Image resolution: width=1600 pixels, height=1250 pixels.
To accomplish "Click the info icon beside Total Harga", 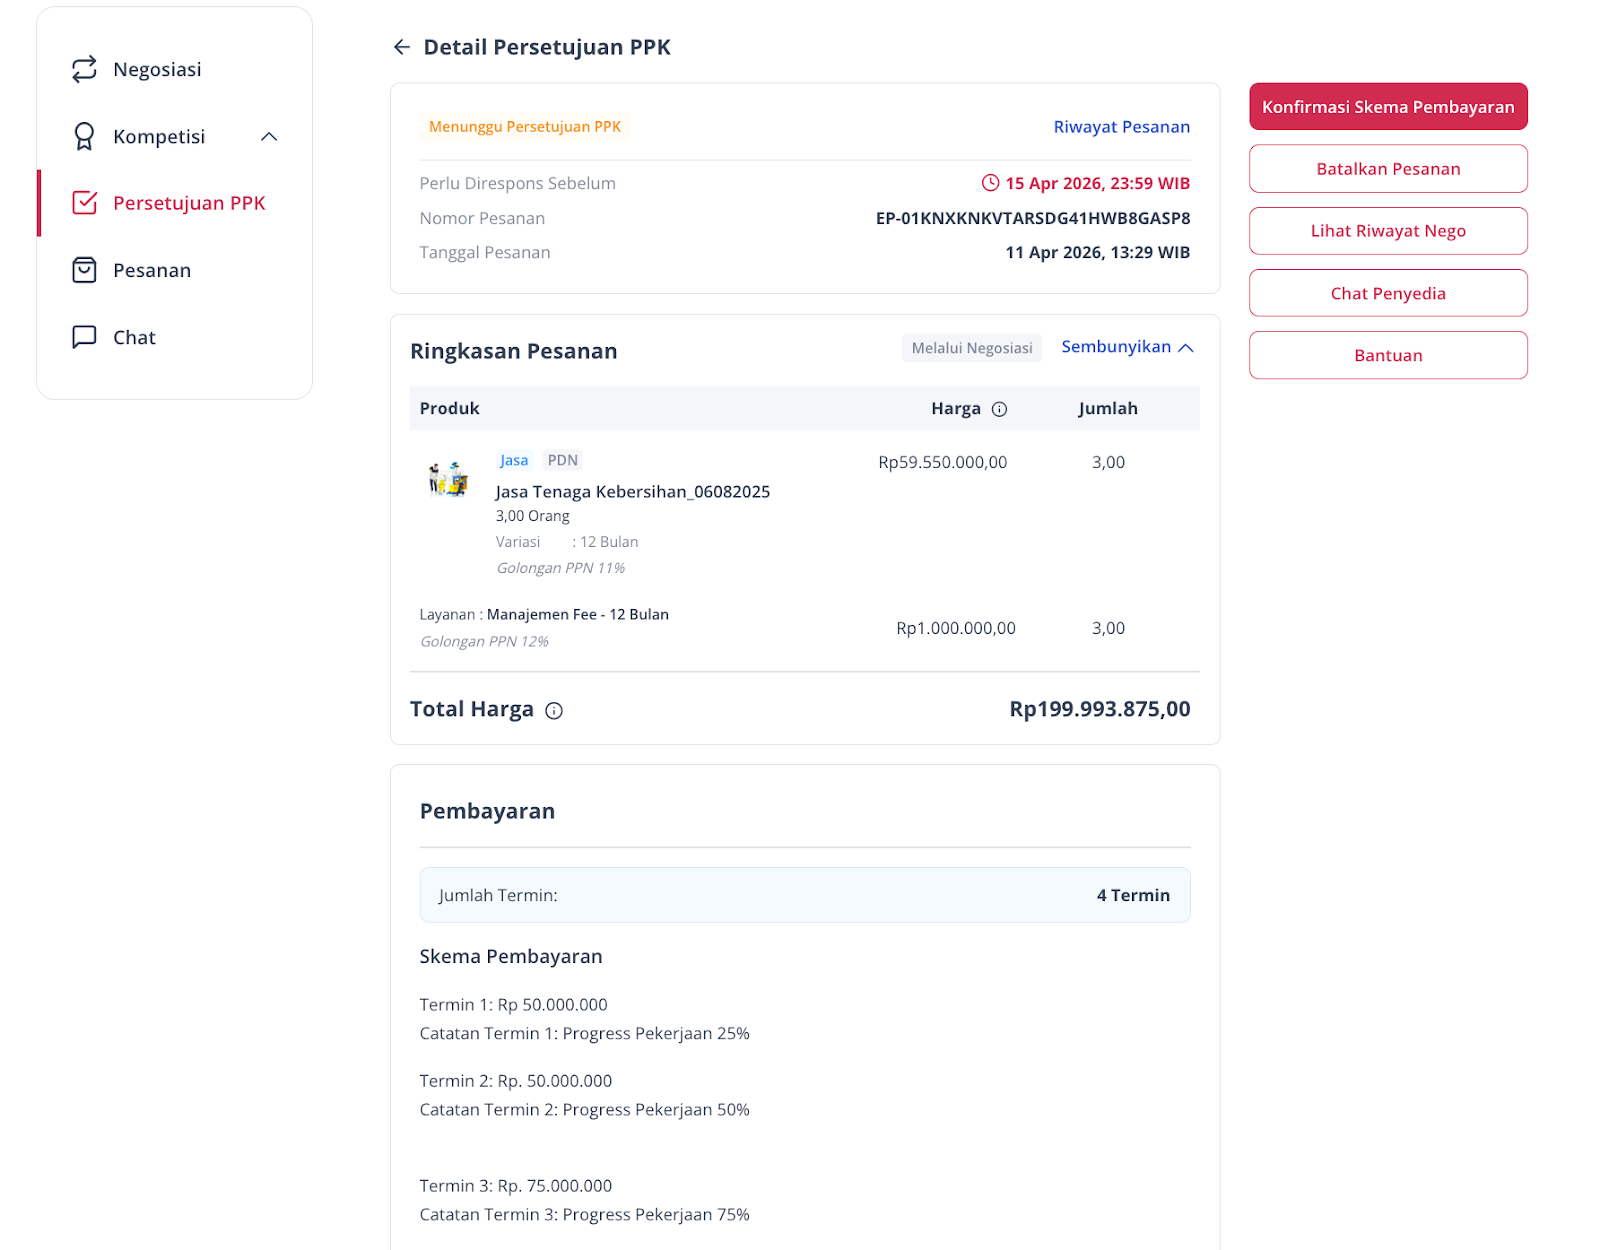I will click(554, 711).
